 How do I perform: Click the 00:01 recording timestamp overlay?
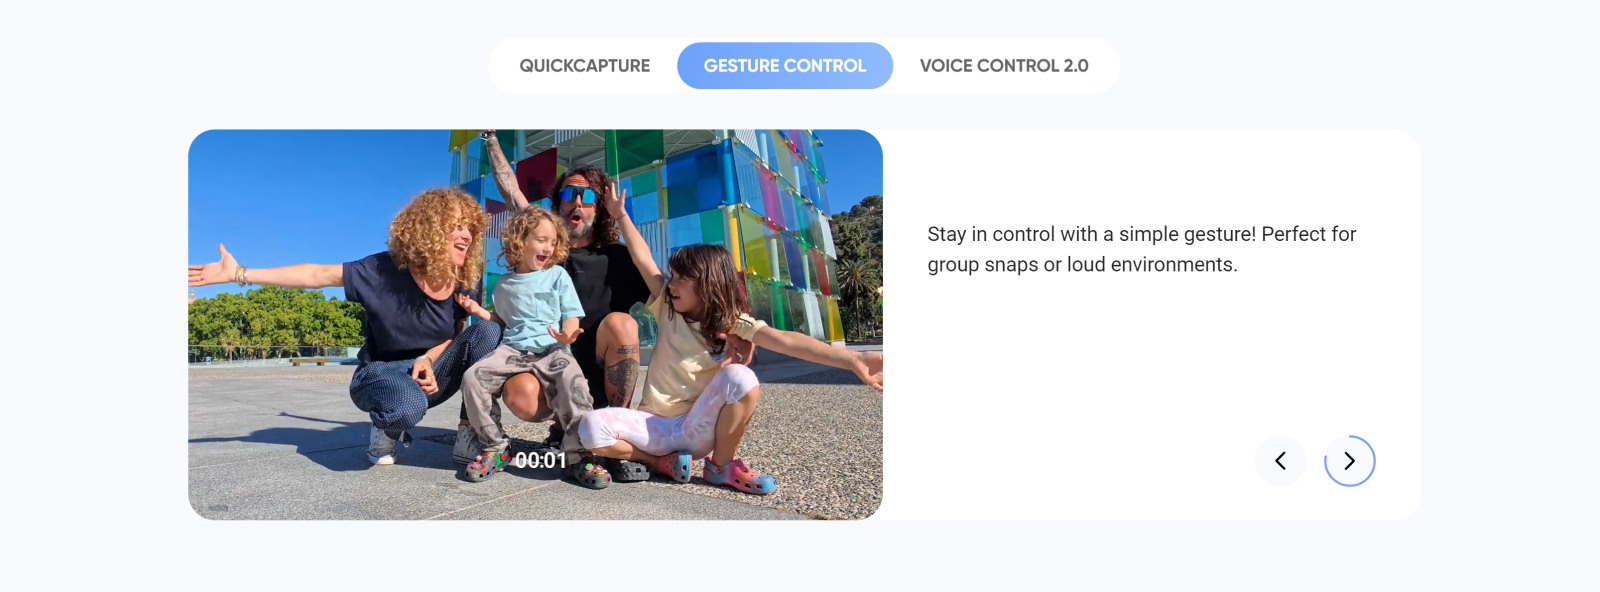541,460
